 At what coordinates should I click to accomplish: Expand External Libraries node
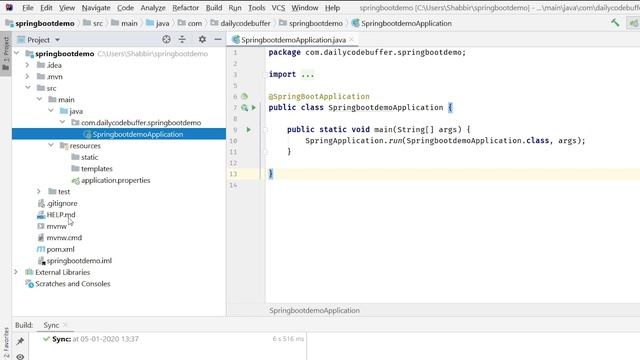tap(16, 272)
